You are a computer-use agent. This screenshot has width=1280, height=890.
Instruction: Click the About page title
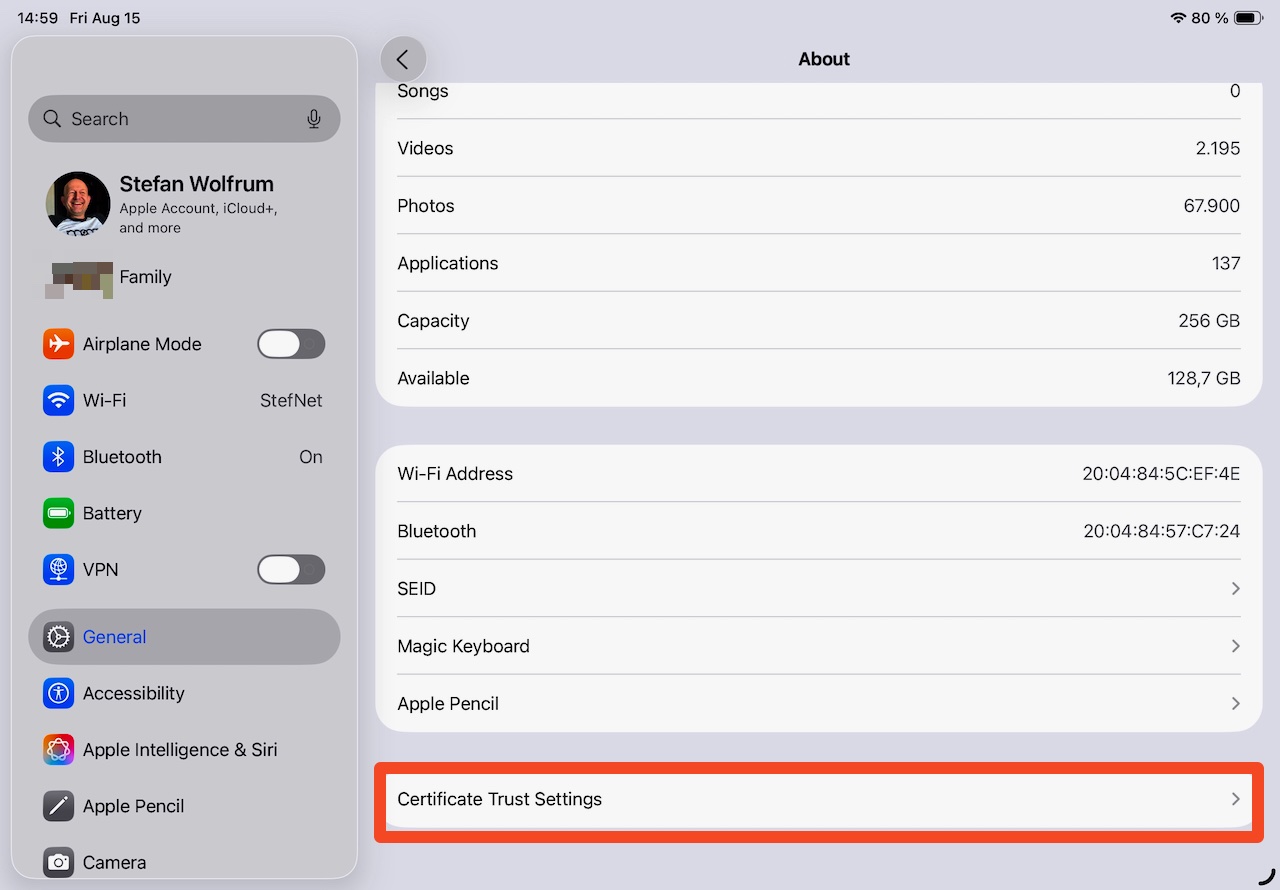pos(824,59)
